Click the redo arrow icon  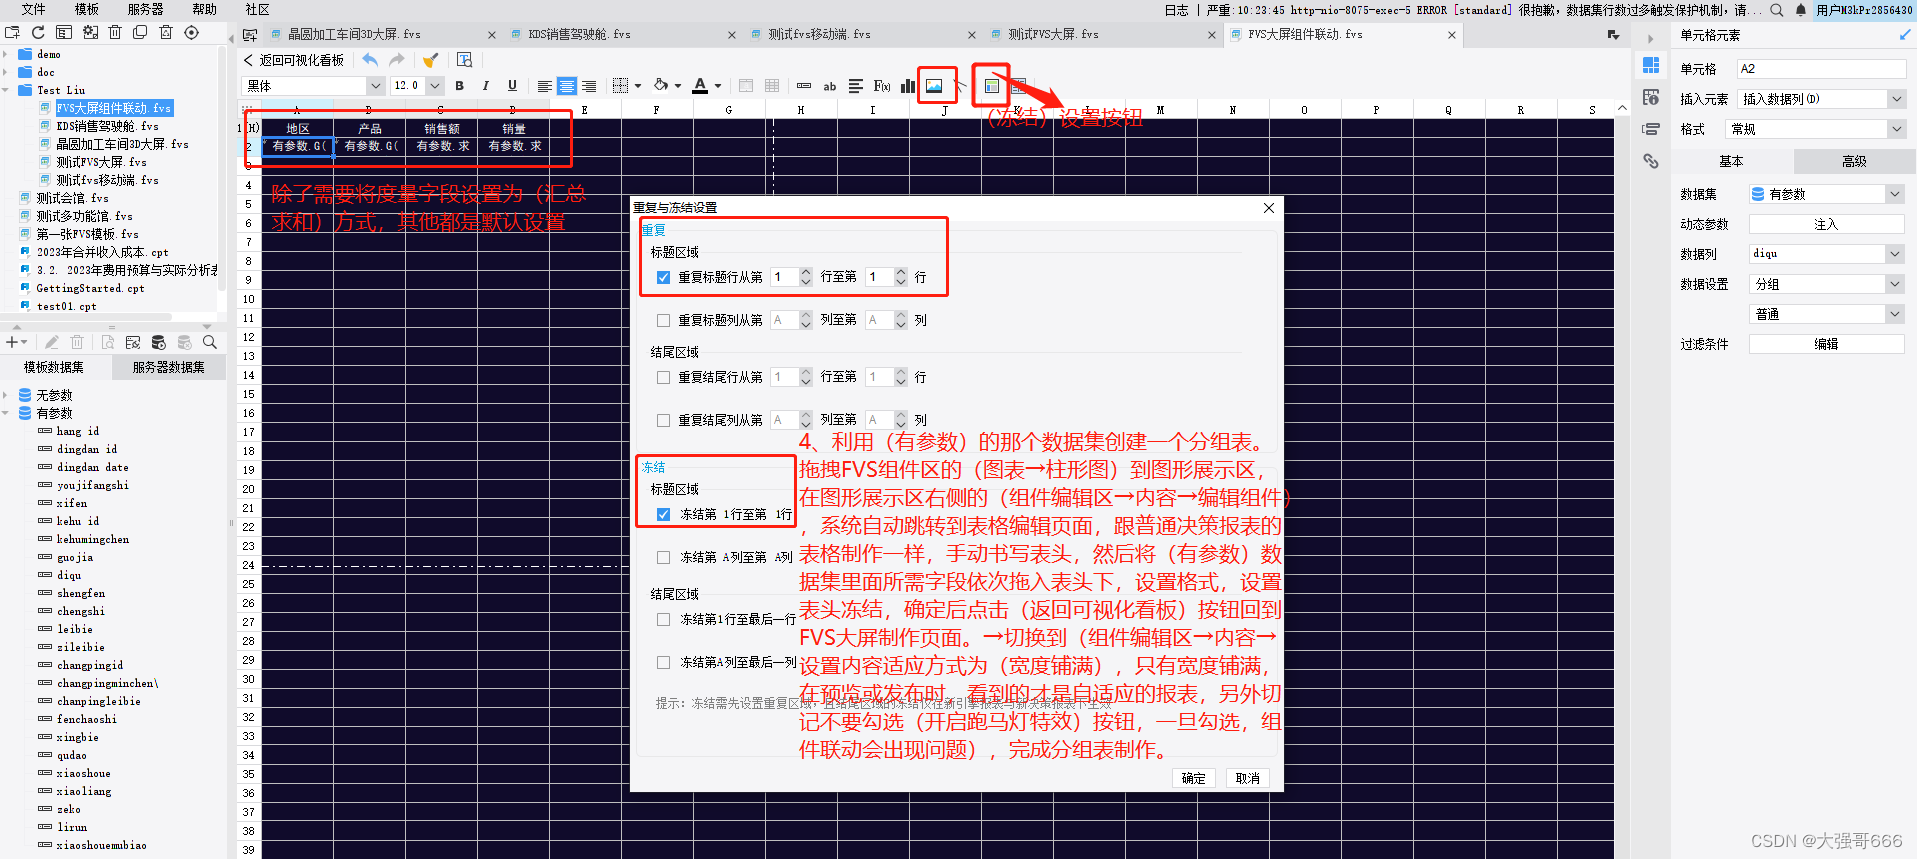click(x=397, y=60)
